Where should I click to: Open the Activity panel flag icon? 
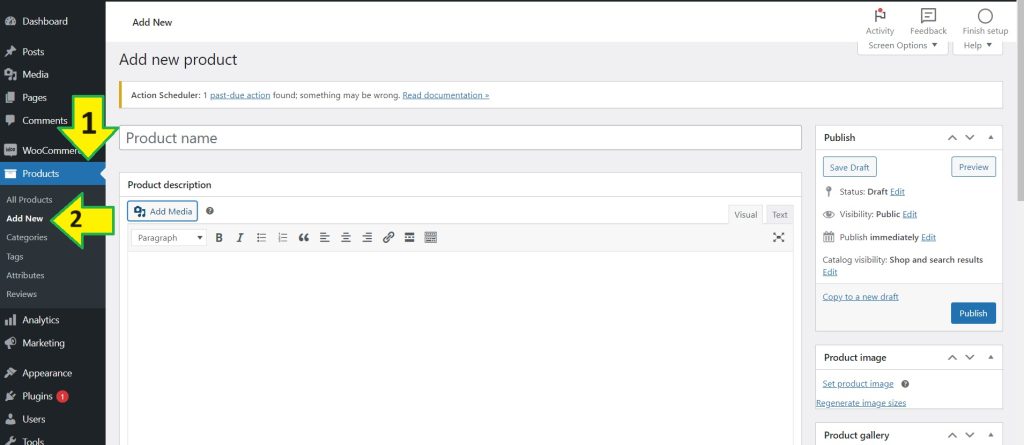[880, 16]
